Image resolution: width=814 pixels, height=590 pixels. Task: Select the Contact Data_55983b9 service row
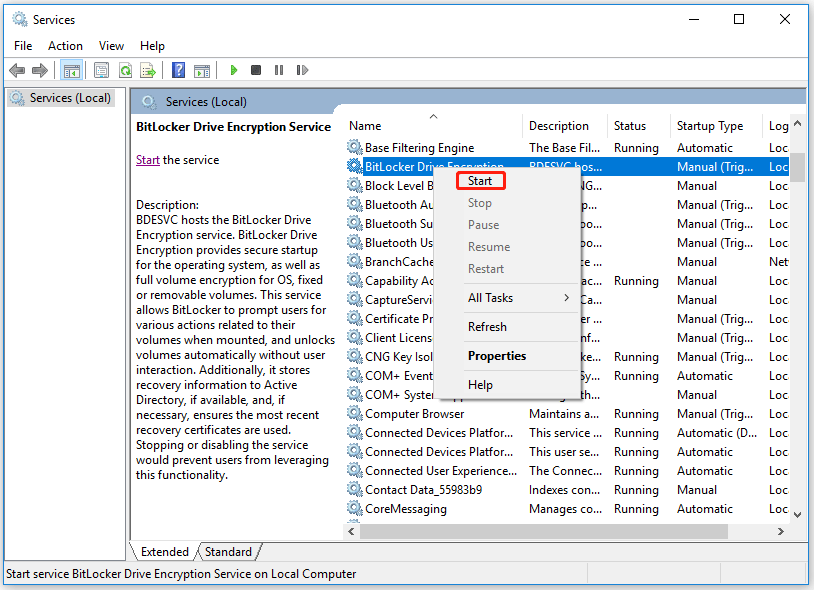pos(567,489)
